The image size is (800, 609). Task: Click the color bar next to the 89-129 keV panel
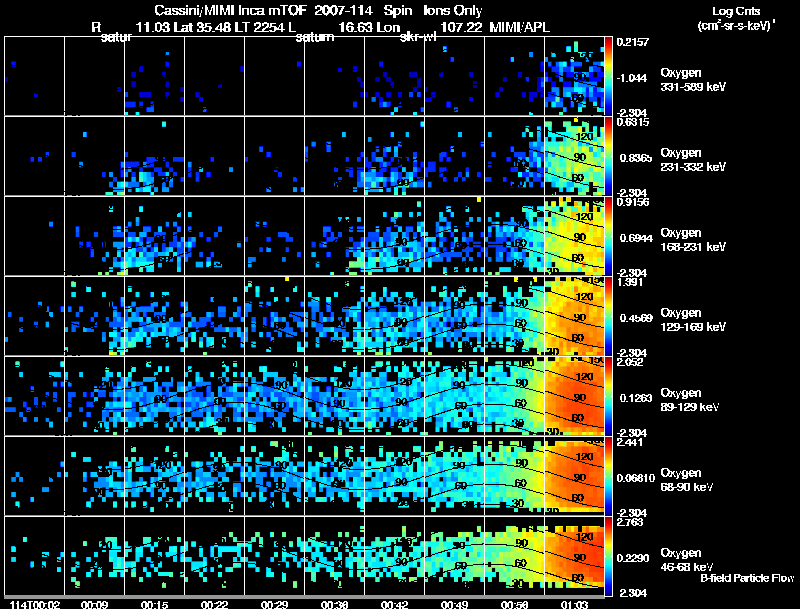(x=608, y=396)
